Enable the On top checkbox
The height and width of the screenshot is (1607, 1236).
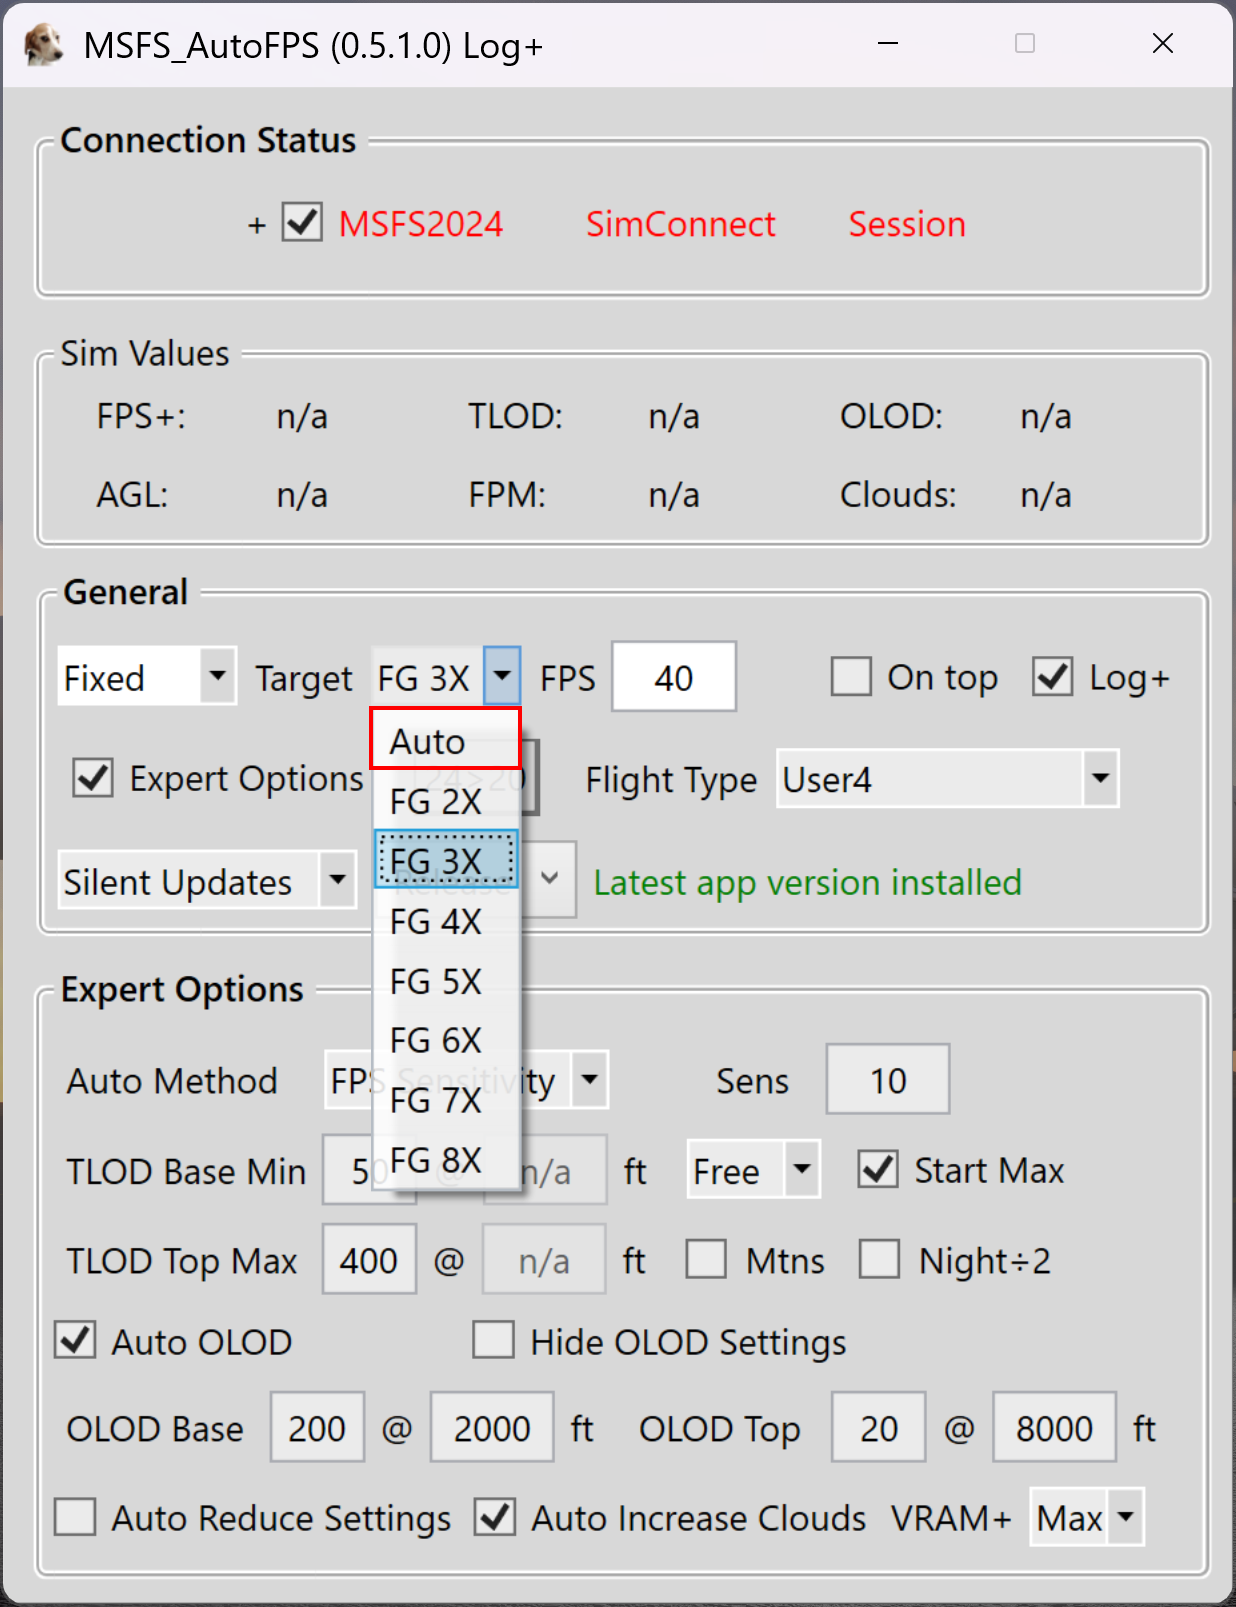(851, 676)
